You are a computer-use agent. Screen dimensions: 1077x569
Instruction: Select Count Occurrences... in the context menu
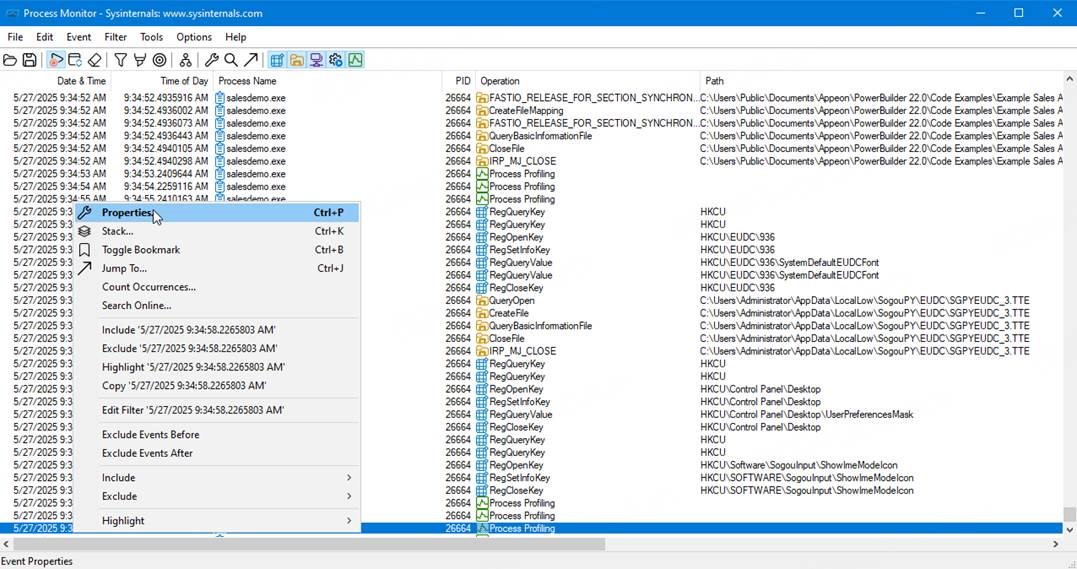click(x=216, y=287)
